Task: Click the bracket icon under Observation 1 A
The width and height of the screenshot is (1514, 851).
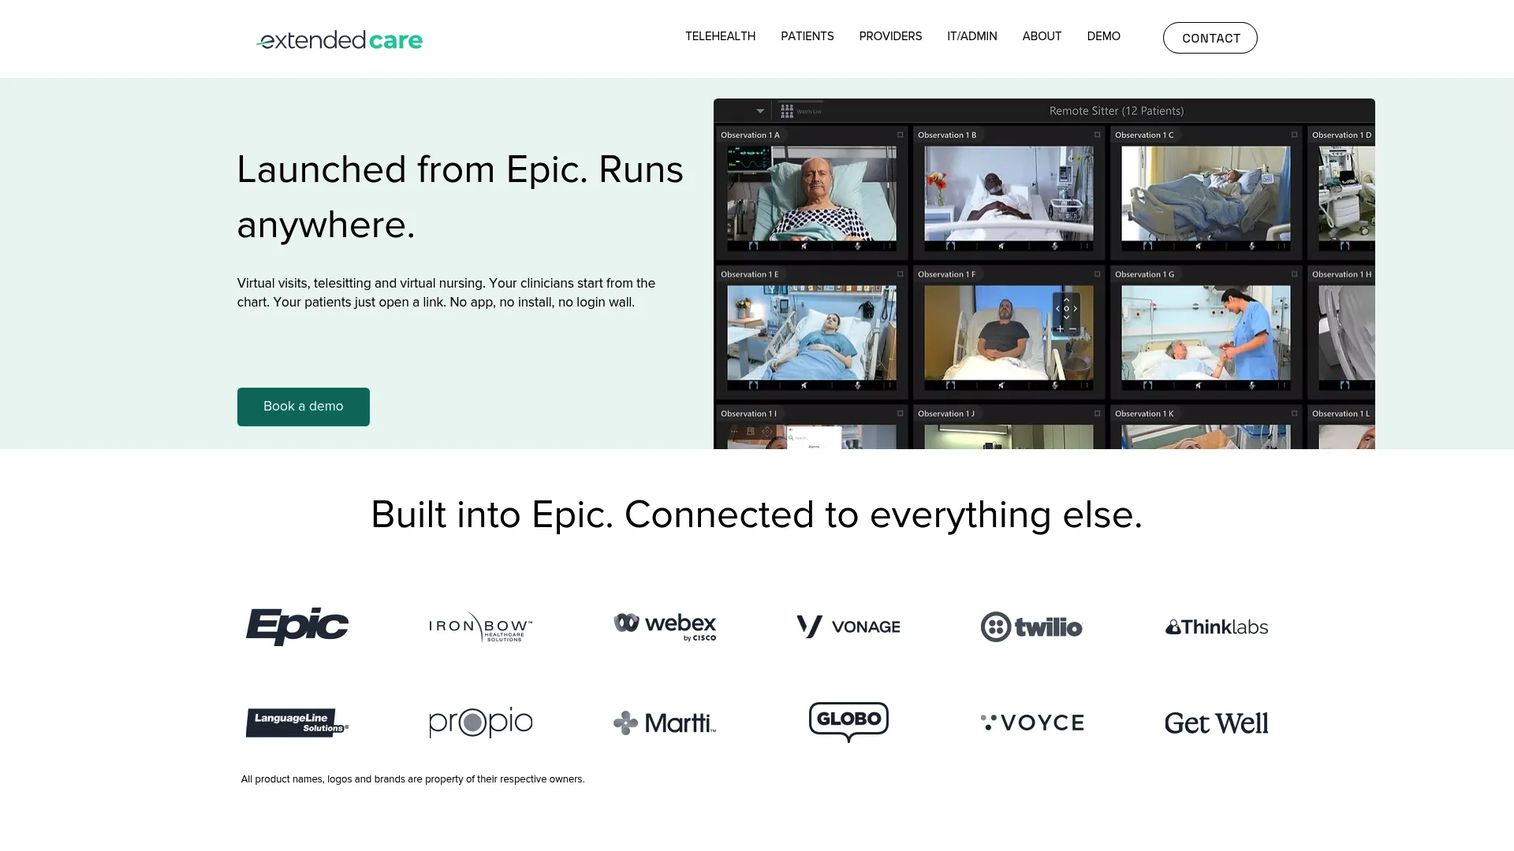Action: pos(753,246)
